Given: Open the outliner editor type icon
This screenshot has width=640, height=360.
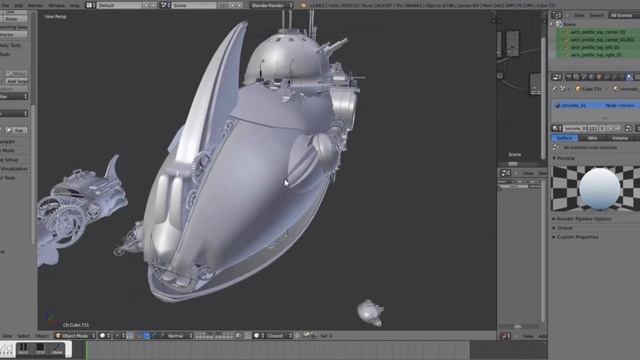Looking at the screenshot, I should [556, 15].
